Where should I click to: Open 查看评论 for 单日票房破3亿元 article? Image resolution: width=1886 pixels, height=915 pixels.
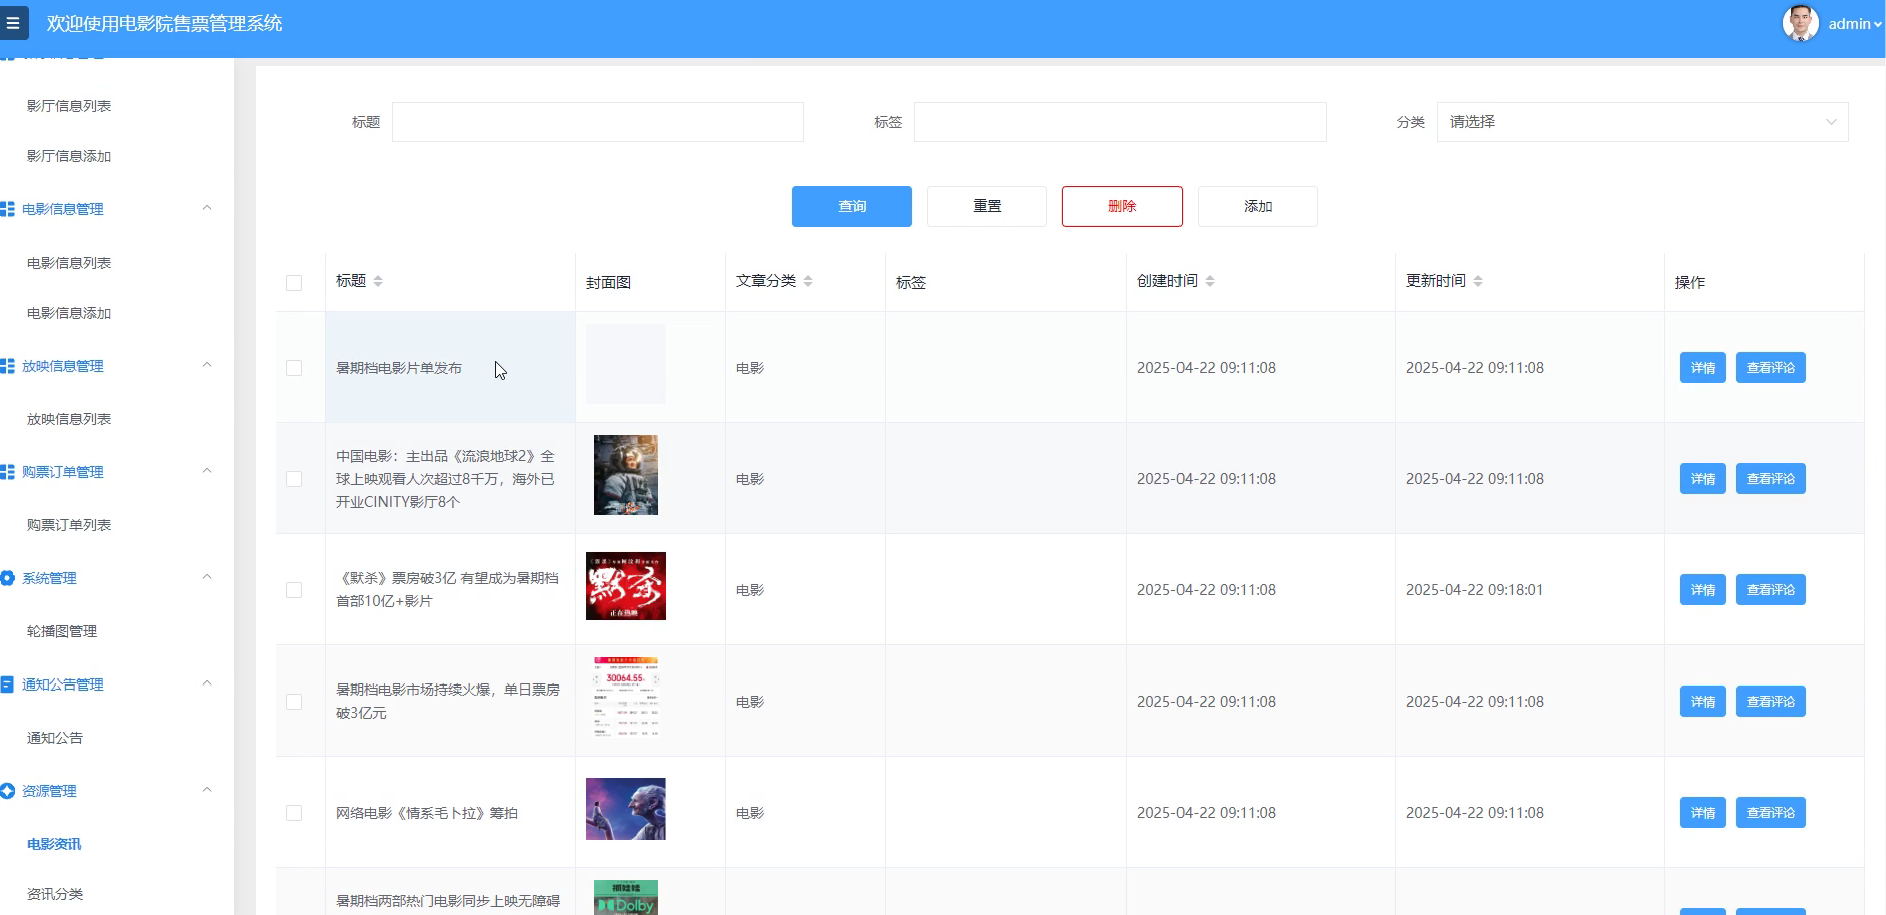click(1771, 702)
